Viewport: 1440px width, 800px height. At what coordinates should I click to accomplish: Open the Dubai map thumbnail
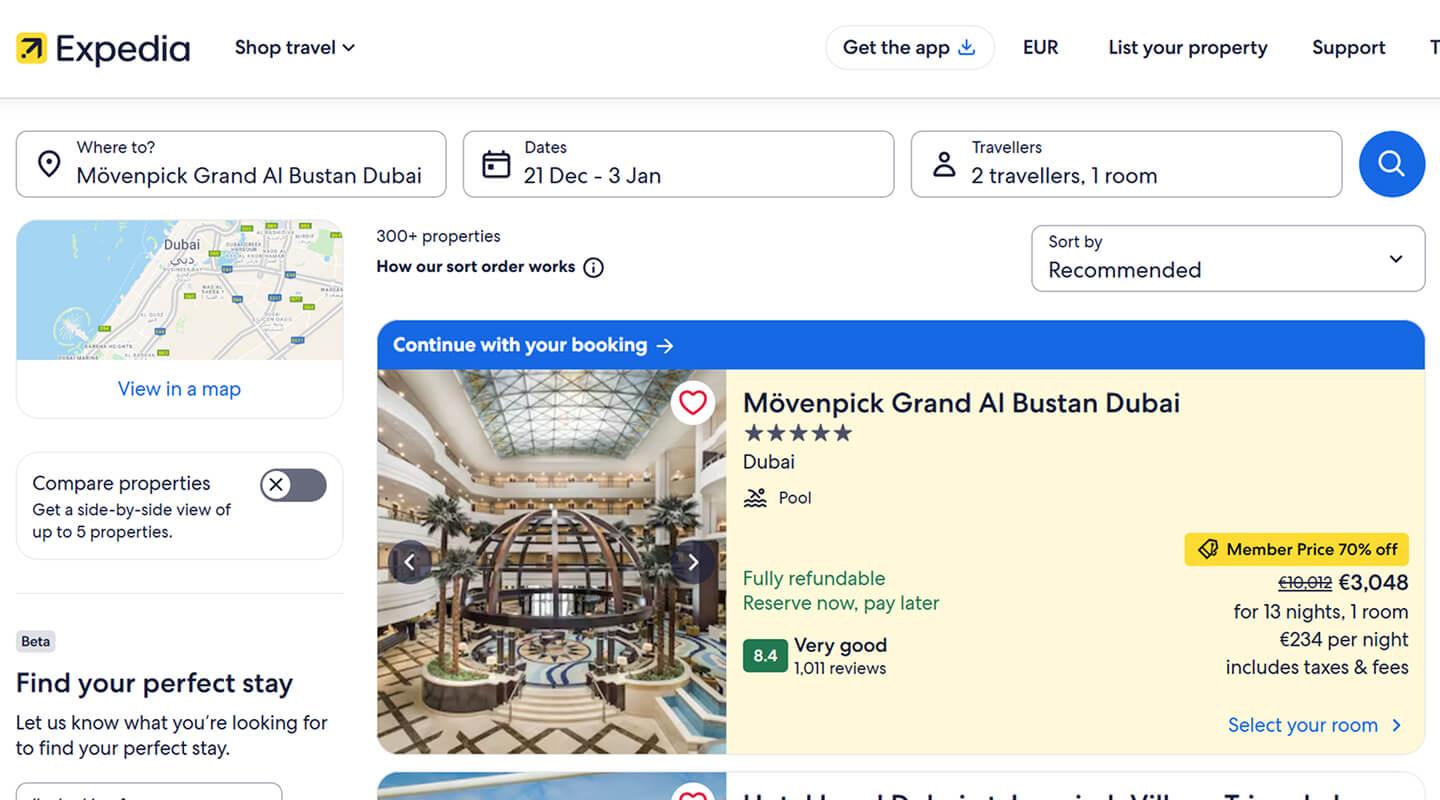click(180, 290)
